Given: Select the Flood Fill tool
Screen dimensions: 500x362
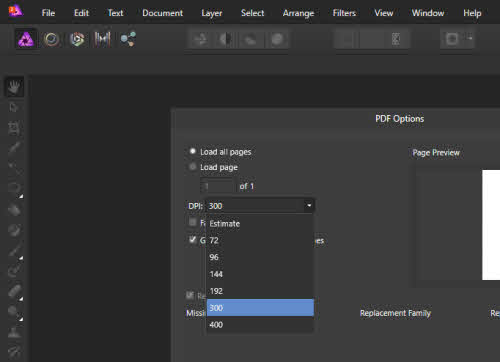Looking at the screenshot, I should click(14, 209).
